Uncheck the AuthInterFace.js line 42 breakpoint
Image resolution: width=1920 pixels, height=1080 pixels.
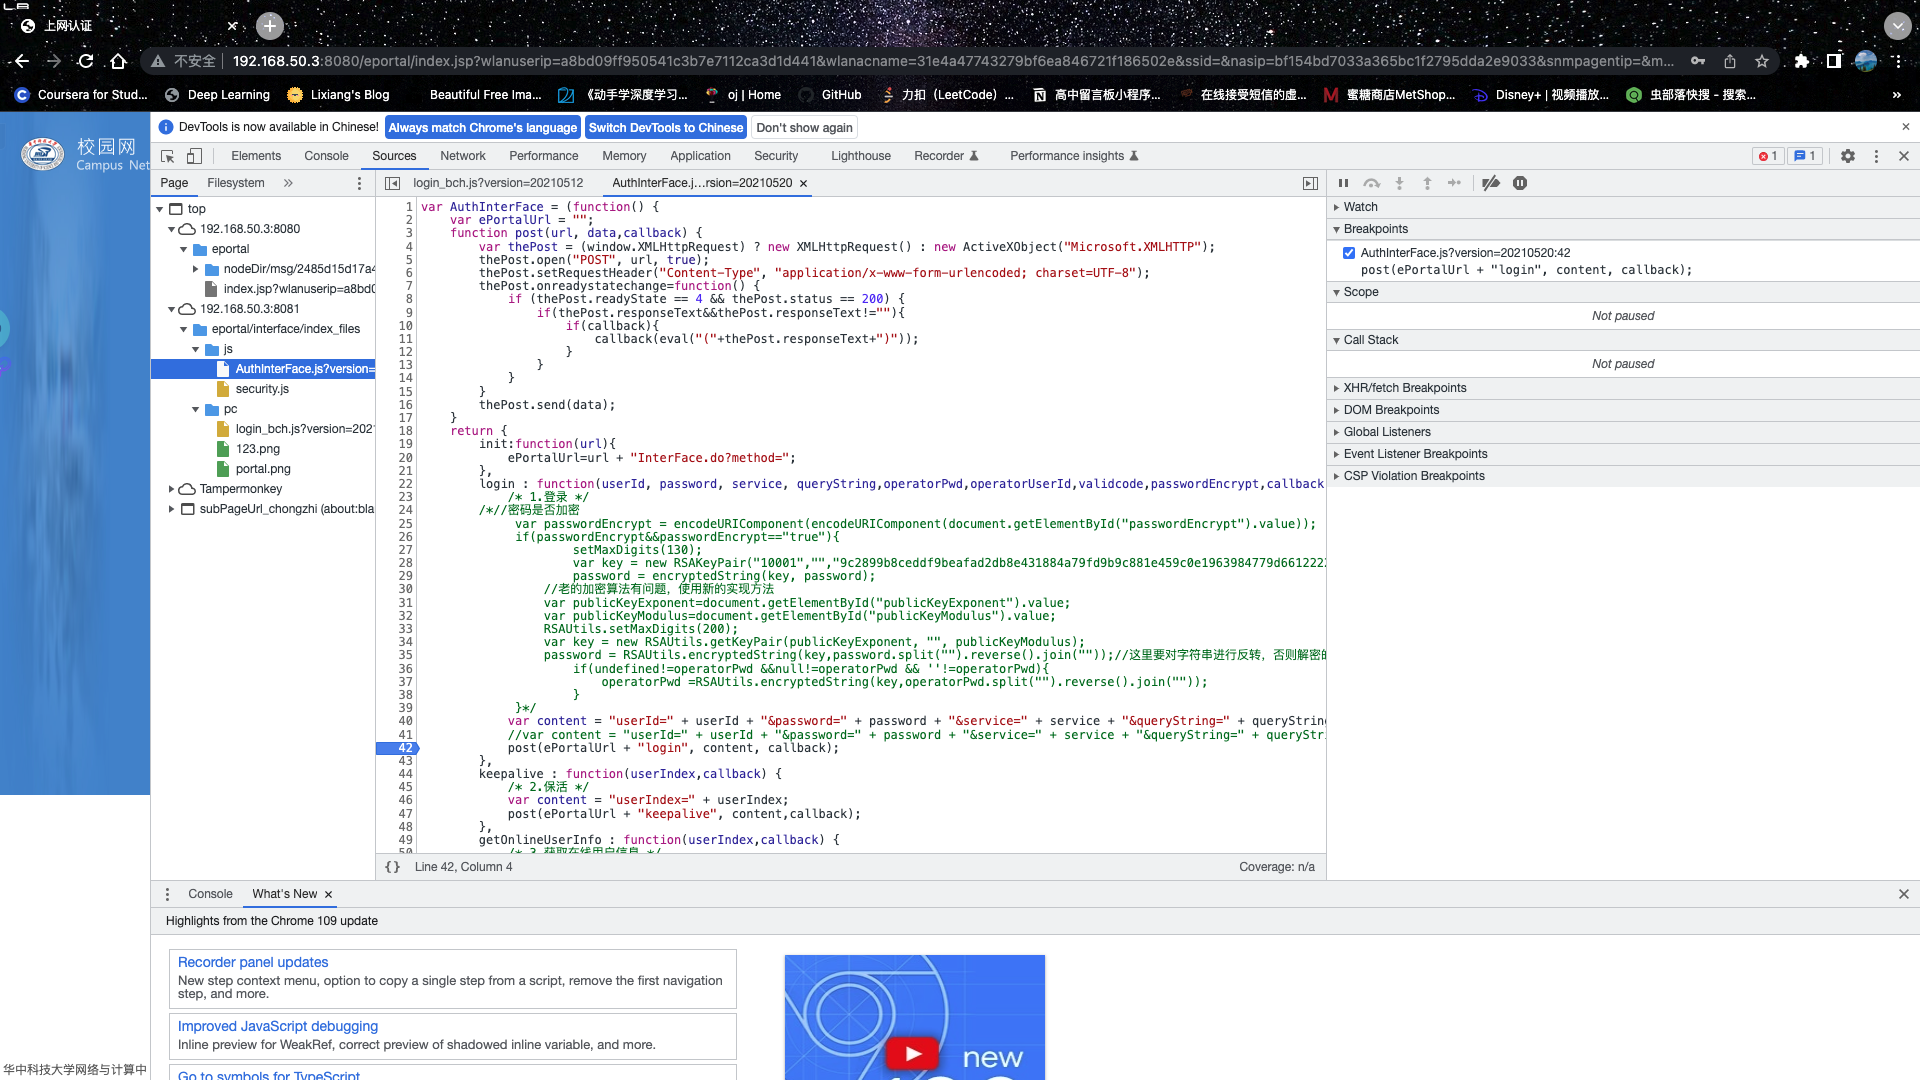pos(1348,253)
